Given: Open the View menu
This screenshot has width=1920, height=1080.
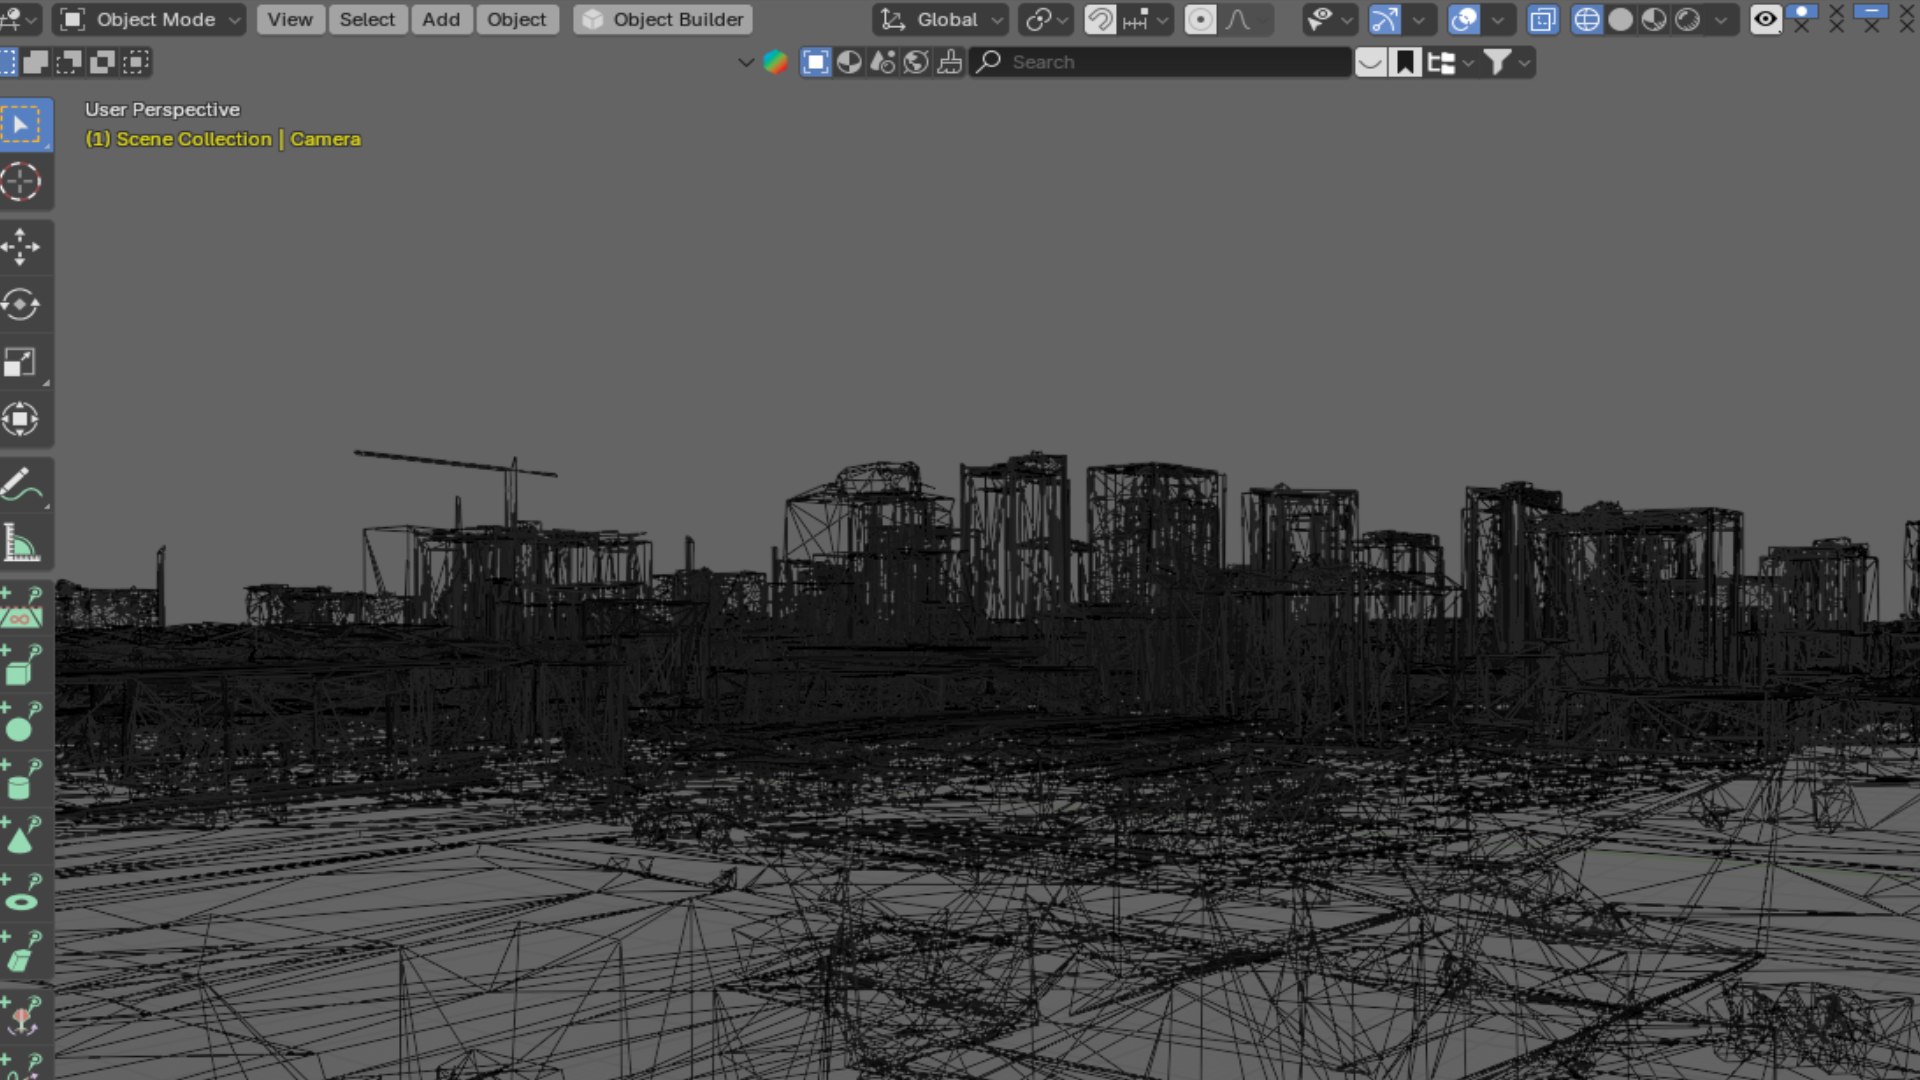Looking at the screenshot, I should point(290,19).
